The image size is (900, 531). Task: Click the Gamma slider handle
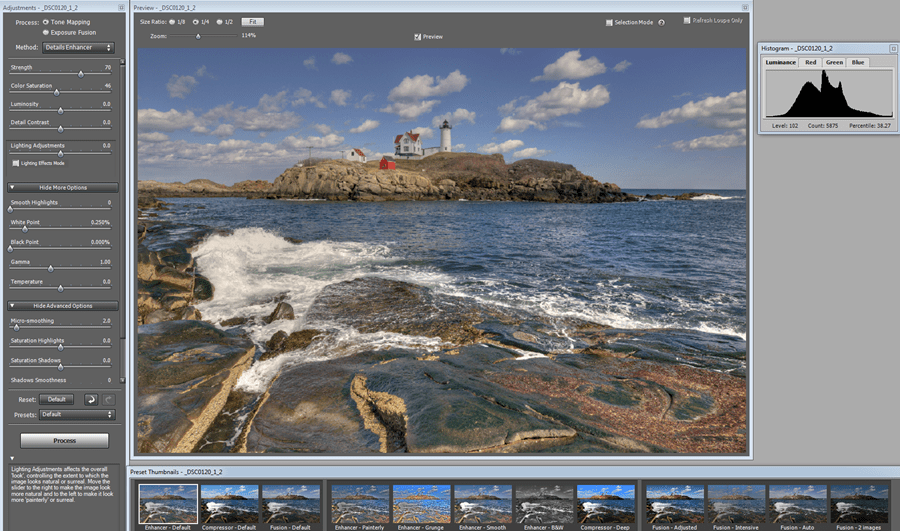51,269
